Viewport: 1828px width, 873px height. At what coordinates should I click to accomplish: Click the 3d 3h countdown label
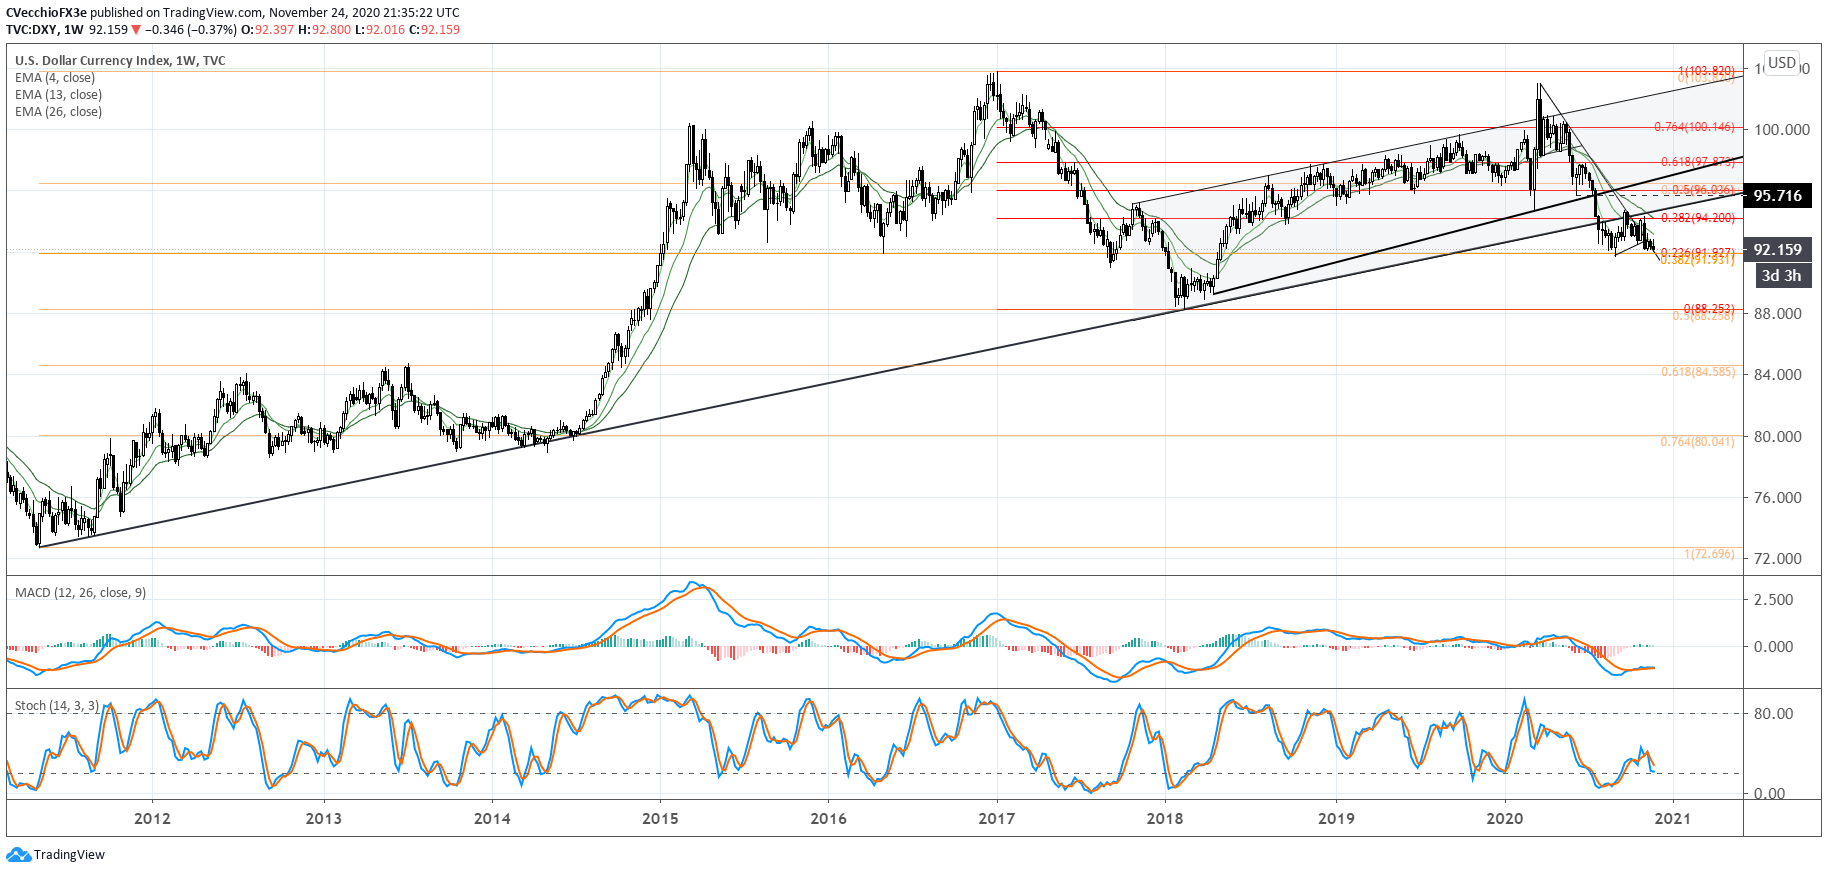click(1781, 276)
